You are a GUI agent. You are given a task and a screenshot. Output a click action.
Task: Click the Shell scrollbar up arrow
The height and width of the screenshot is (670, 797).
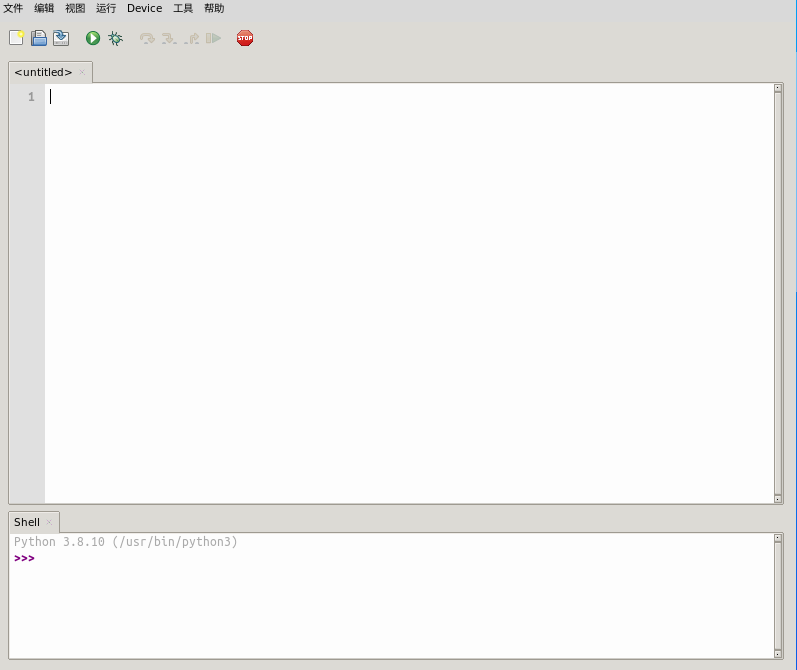778,538
